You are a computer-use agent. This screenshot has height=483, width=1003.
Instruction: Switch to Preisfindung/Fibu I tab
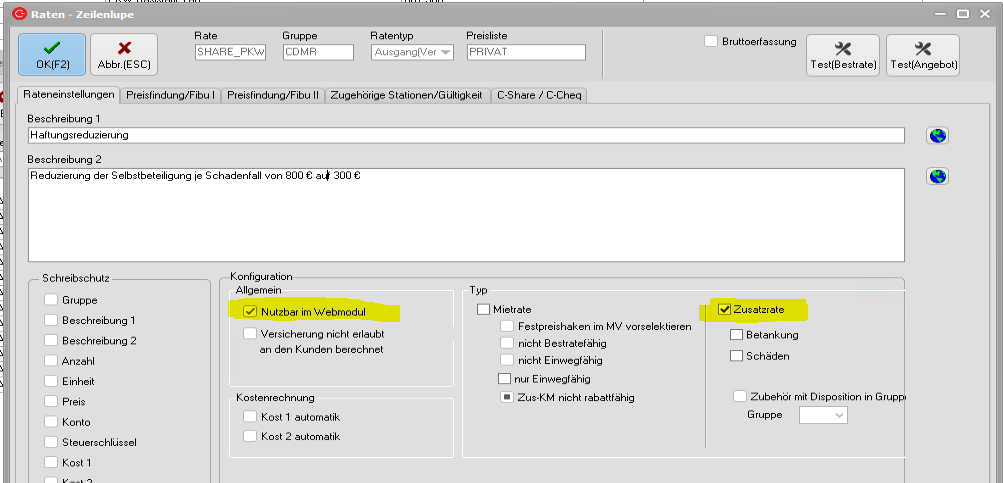[x=171, y=95]
